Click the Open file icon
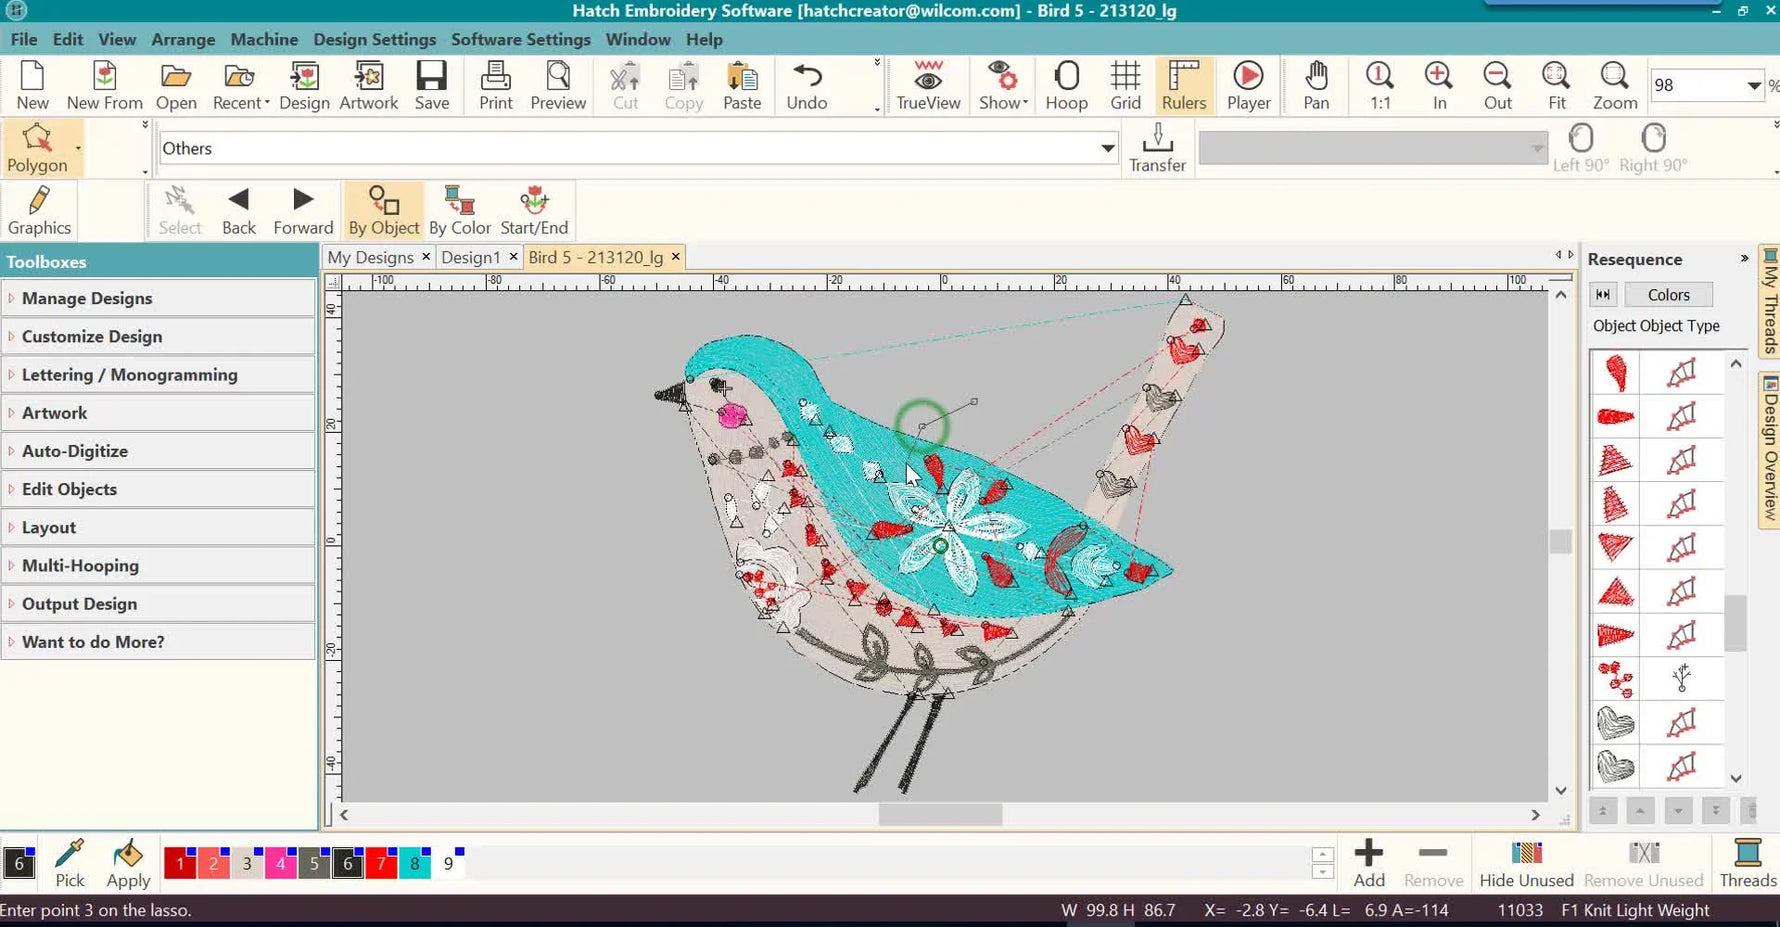Viewport: 1780px width, 927px height. (176, 85)
